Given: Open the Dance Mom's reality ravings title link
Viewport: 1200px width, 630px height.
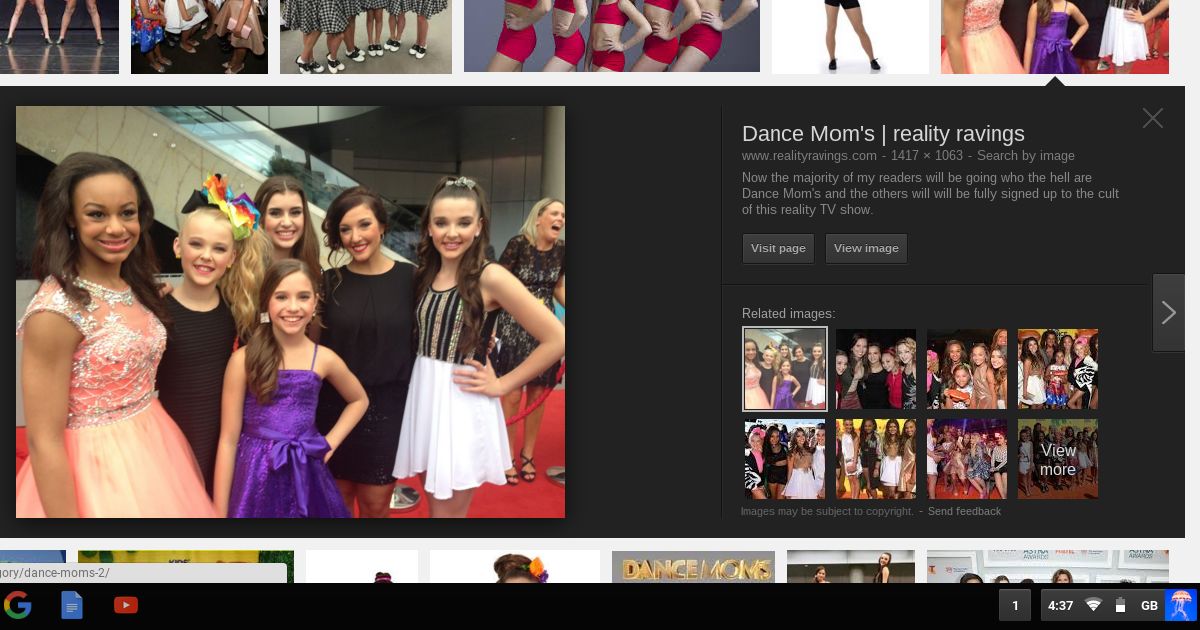Looking at the screenshot, I should tap(883, 133).
